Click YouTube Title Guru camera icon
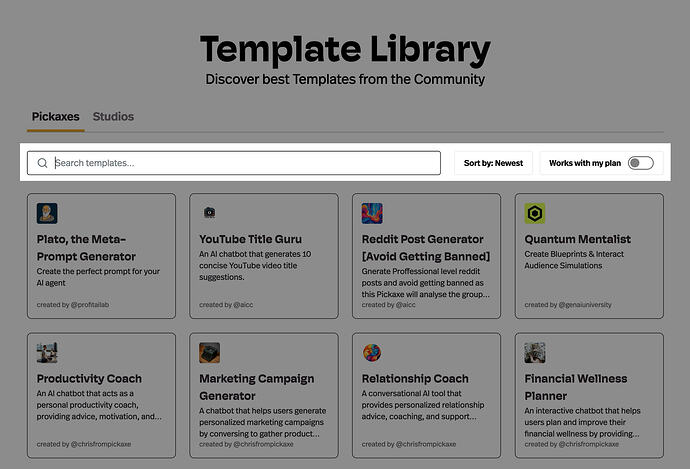Viewport: 690px width, 469px height. click(209, 213)
